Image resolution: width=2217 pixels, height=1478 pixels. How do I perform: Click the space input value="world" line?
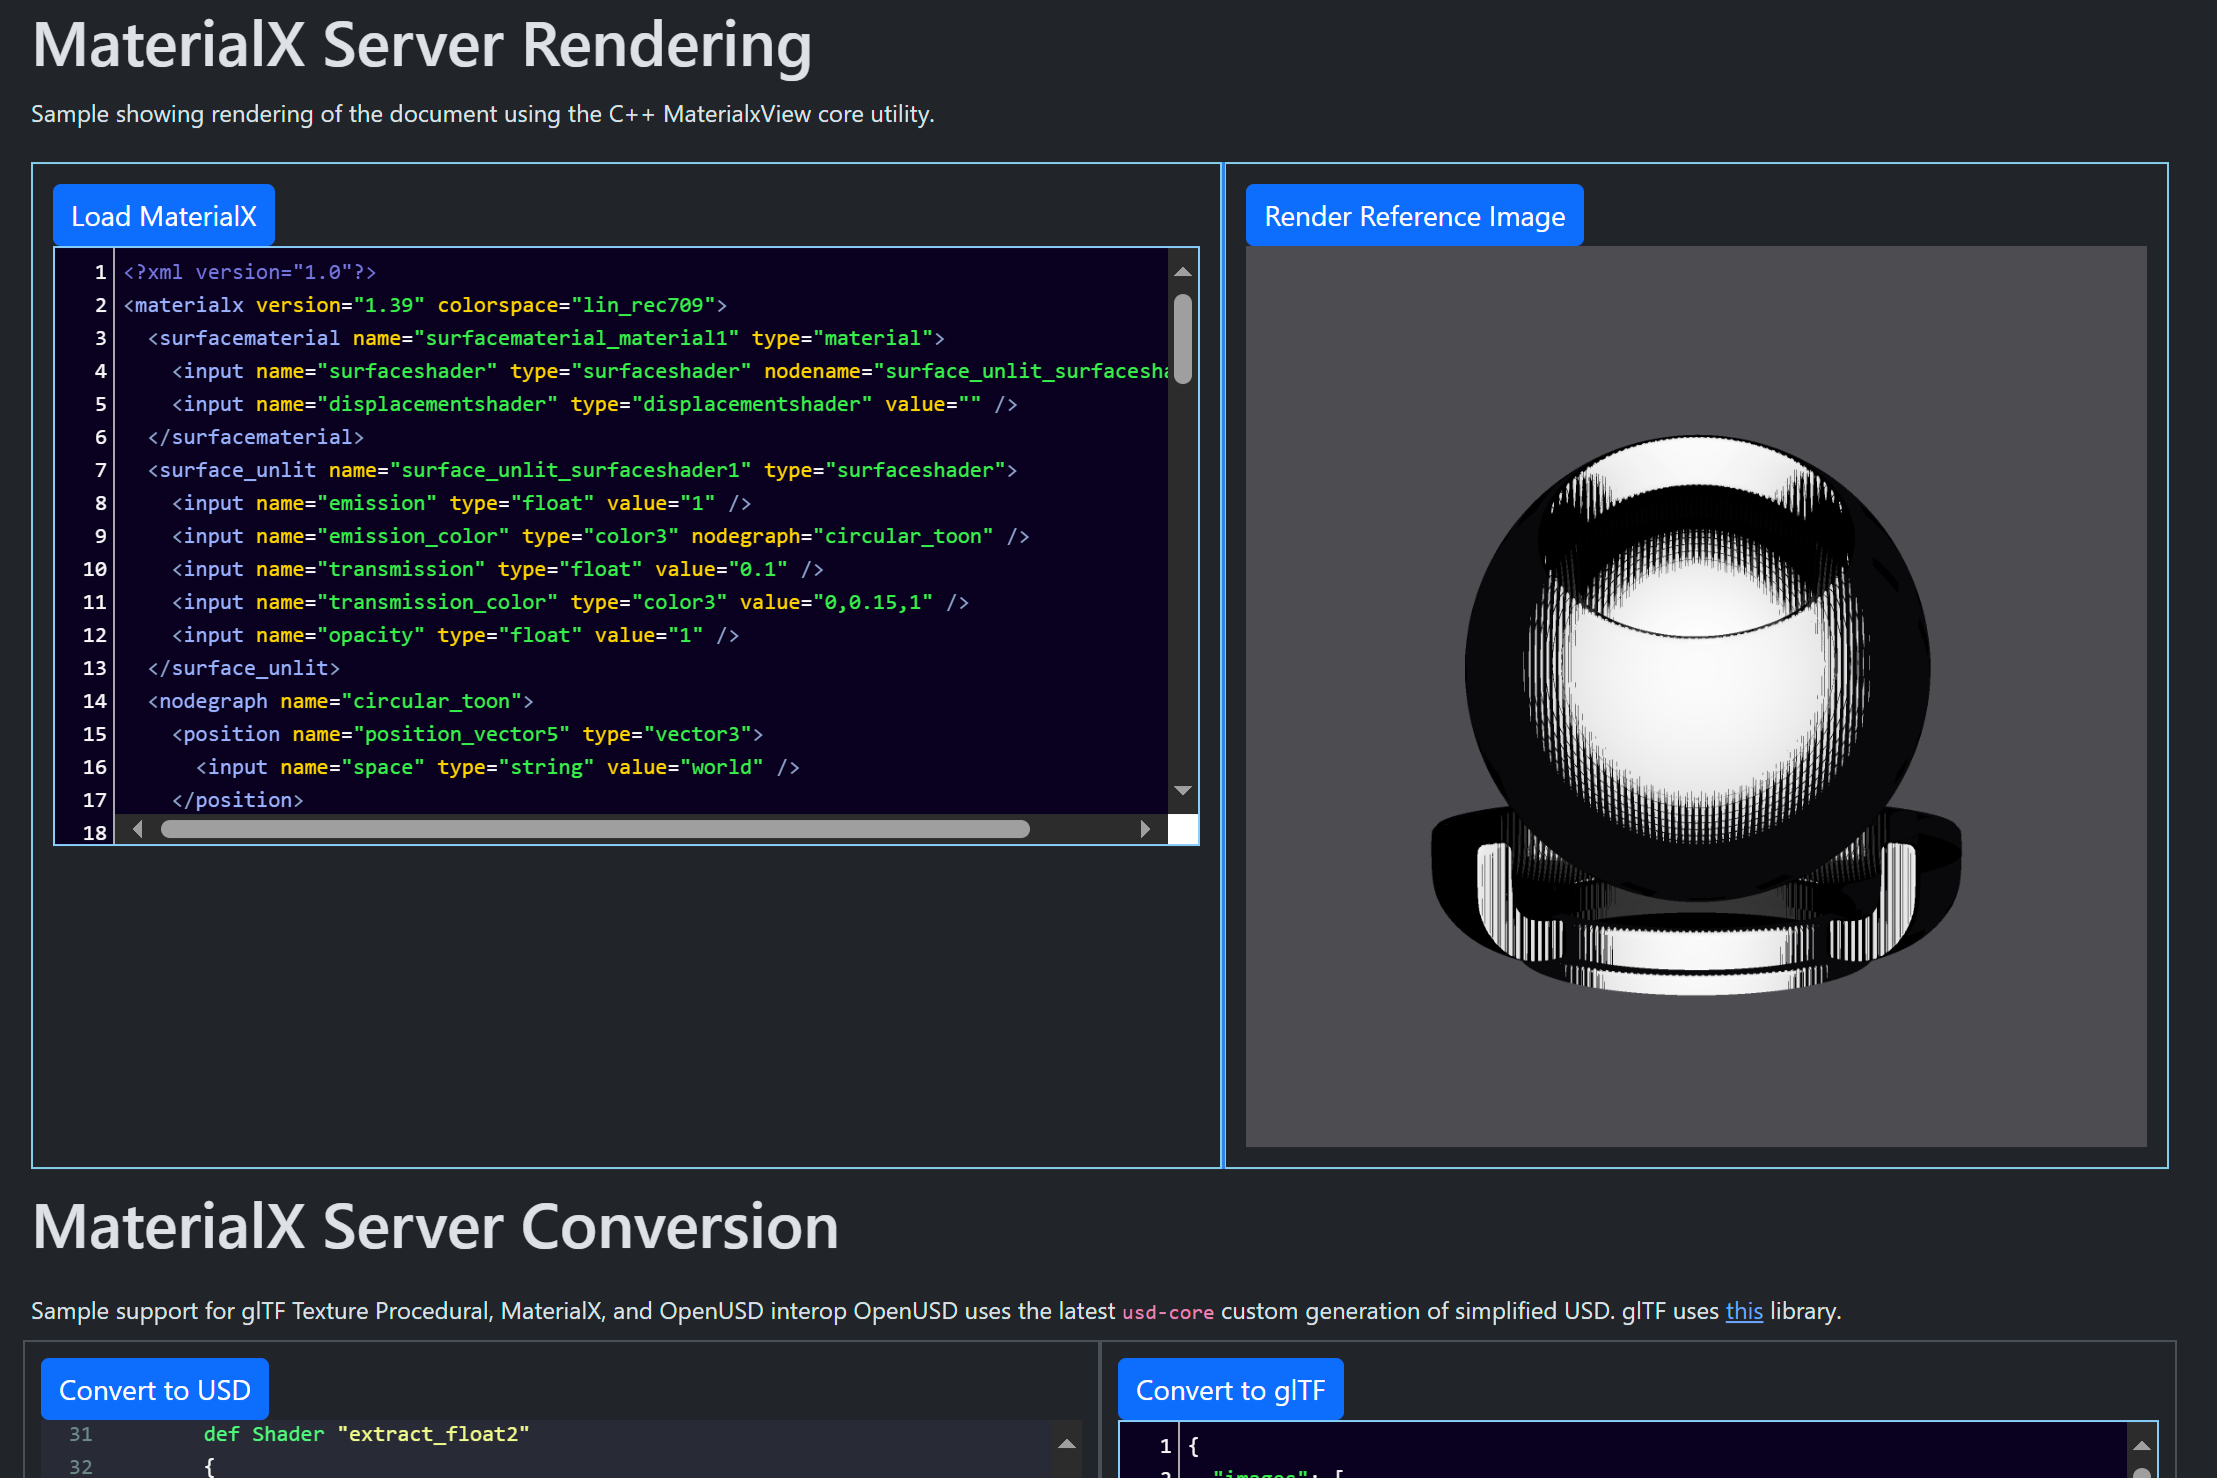(x=498, y=767)
